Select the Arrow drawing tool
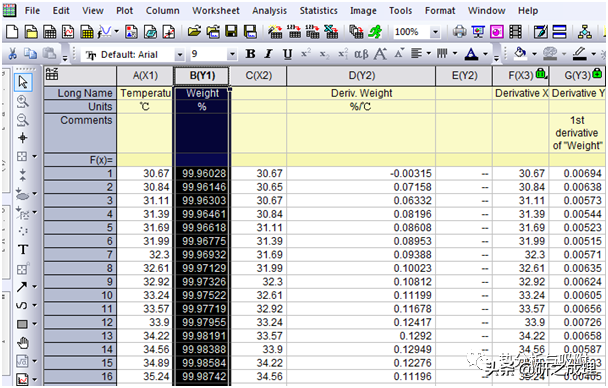This screenshot has width=608, height=388. (22, 287)
